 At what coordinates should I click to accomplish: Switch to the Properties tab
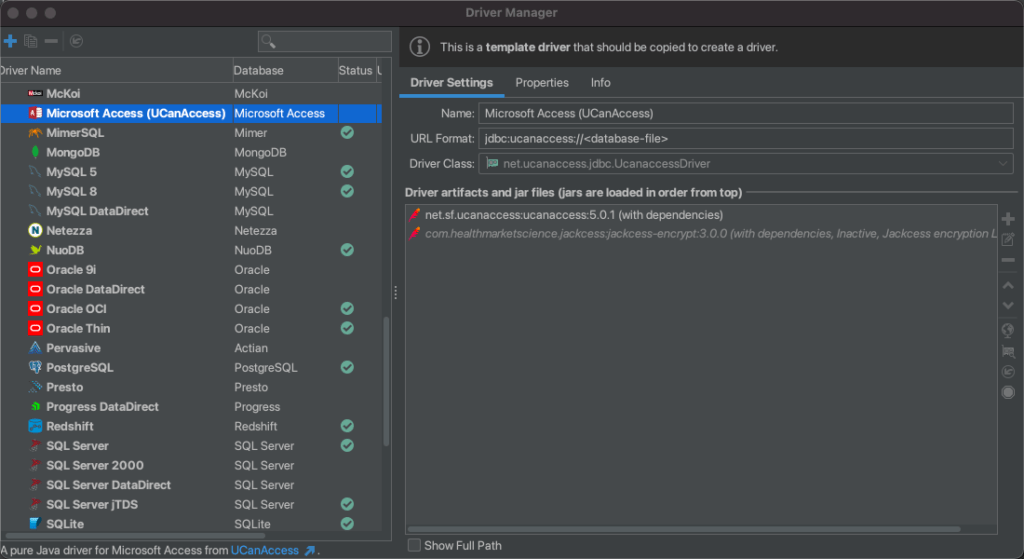point(542,83)
